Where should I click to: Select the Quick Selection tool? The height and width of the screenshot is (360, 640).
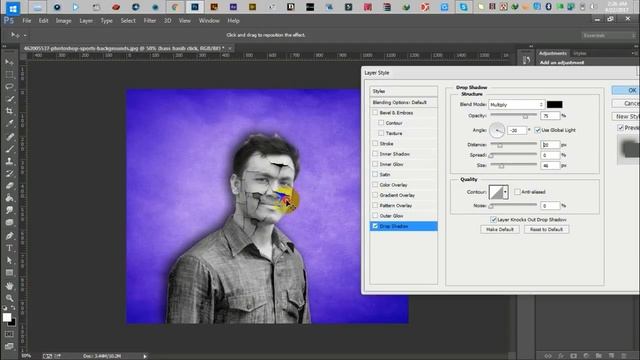coord(9,99)
